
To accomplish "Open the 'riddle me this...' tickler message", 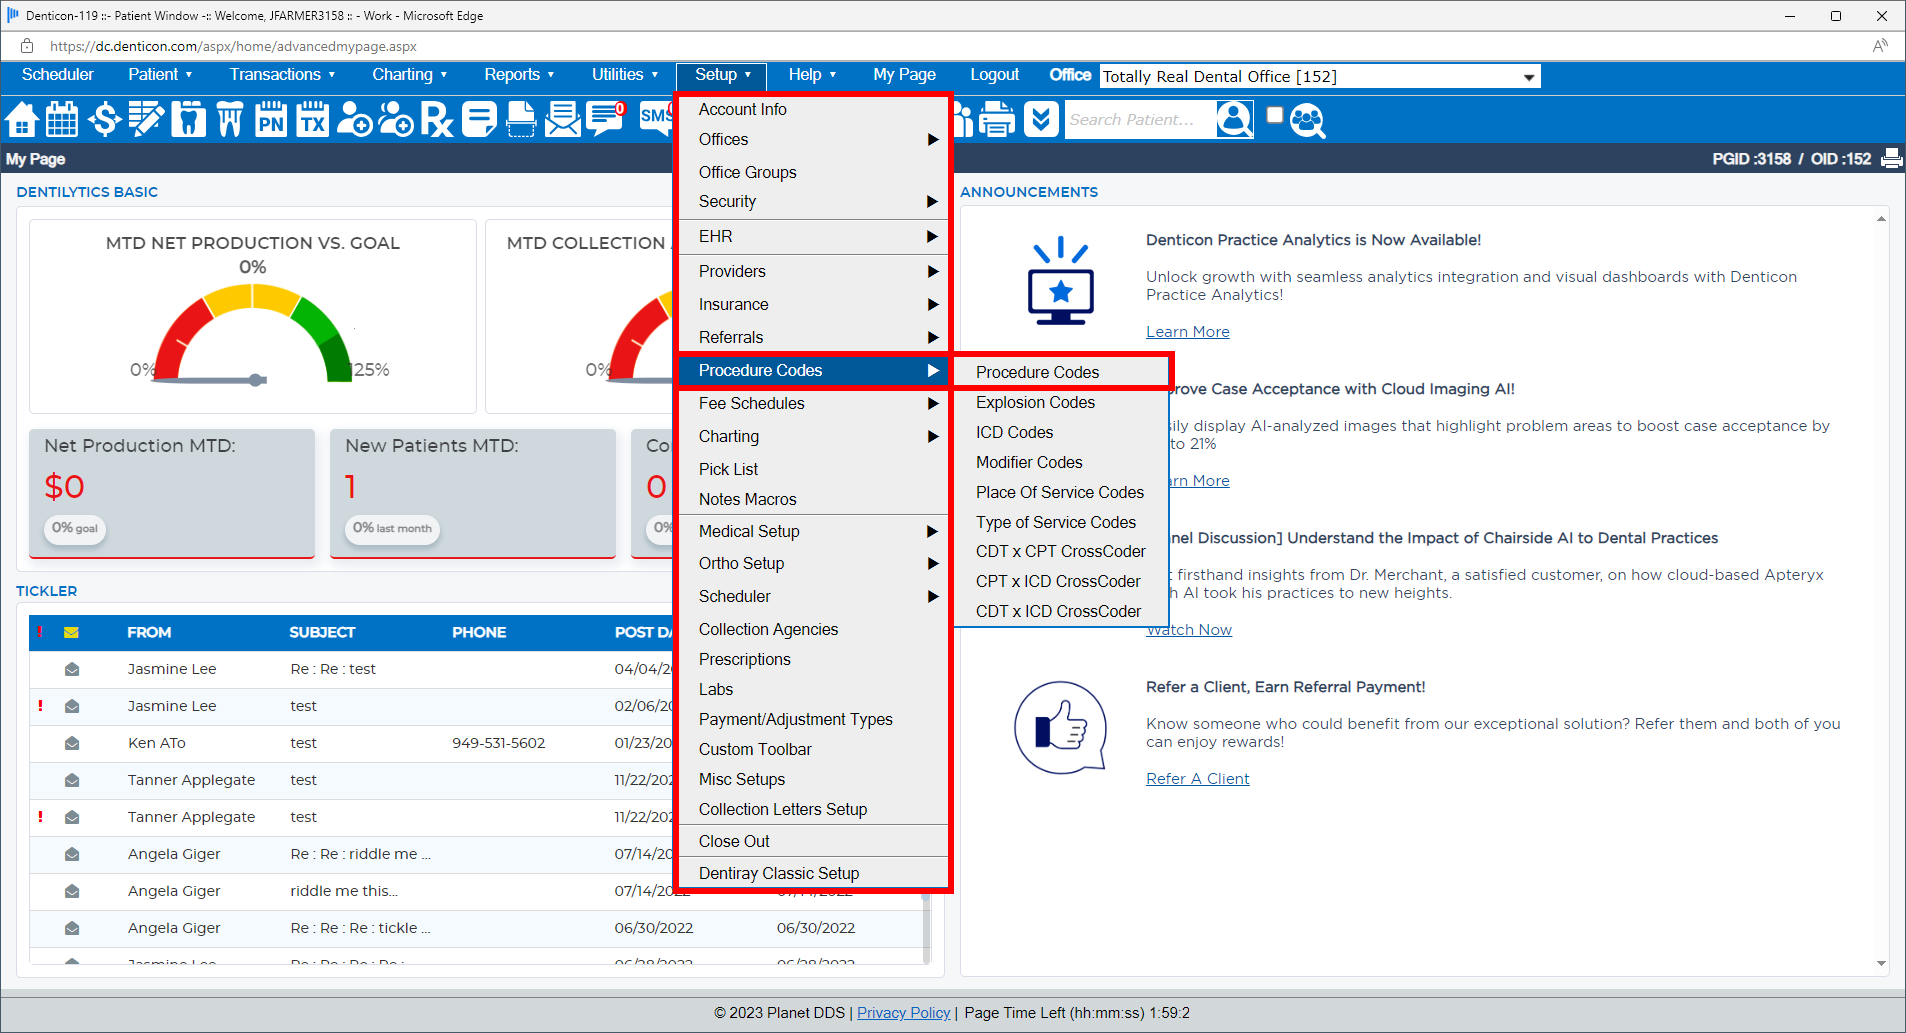I will point(343,891).
